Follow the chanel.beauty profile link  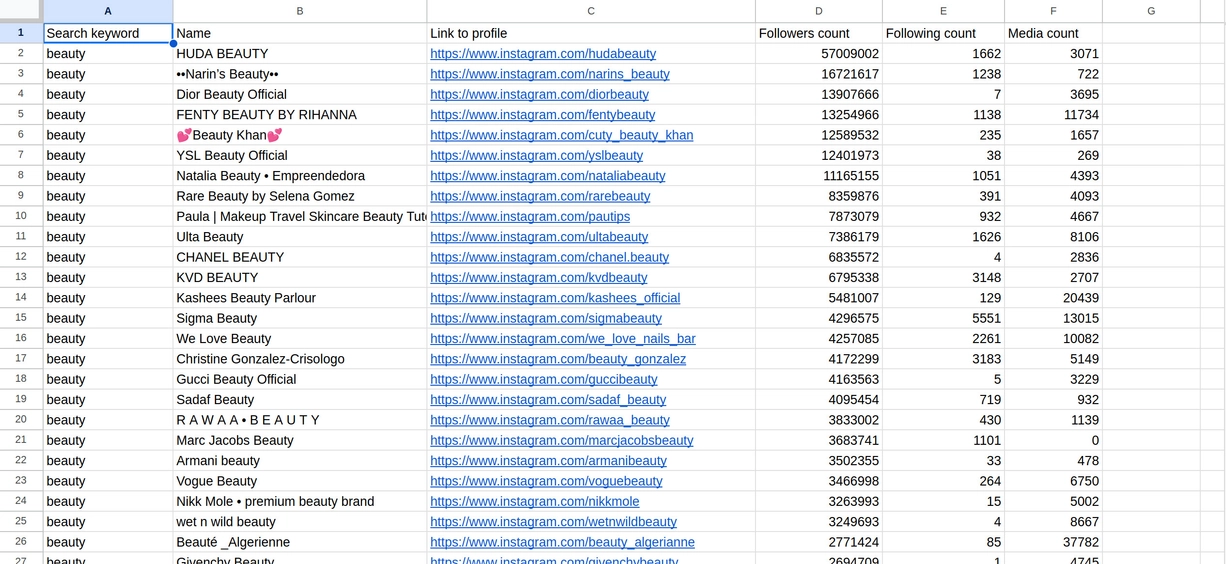coord(549,257)
